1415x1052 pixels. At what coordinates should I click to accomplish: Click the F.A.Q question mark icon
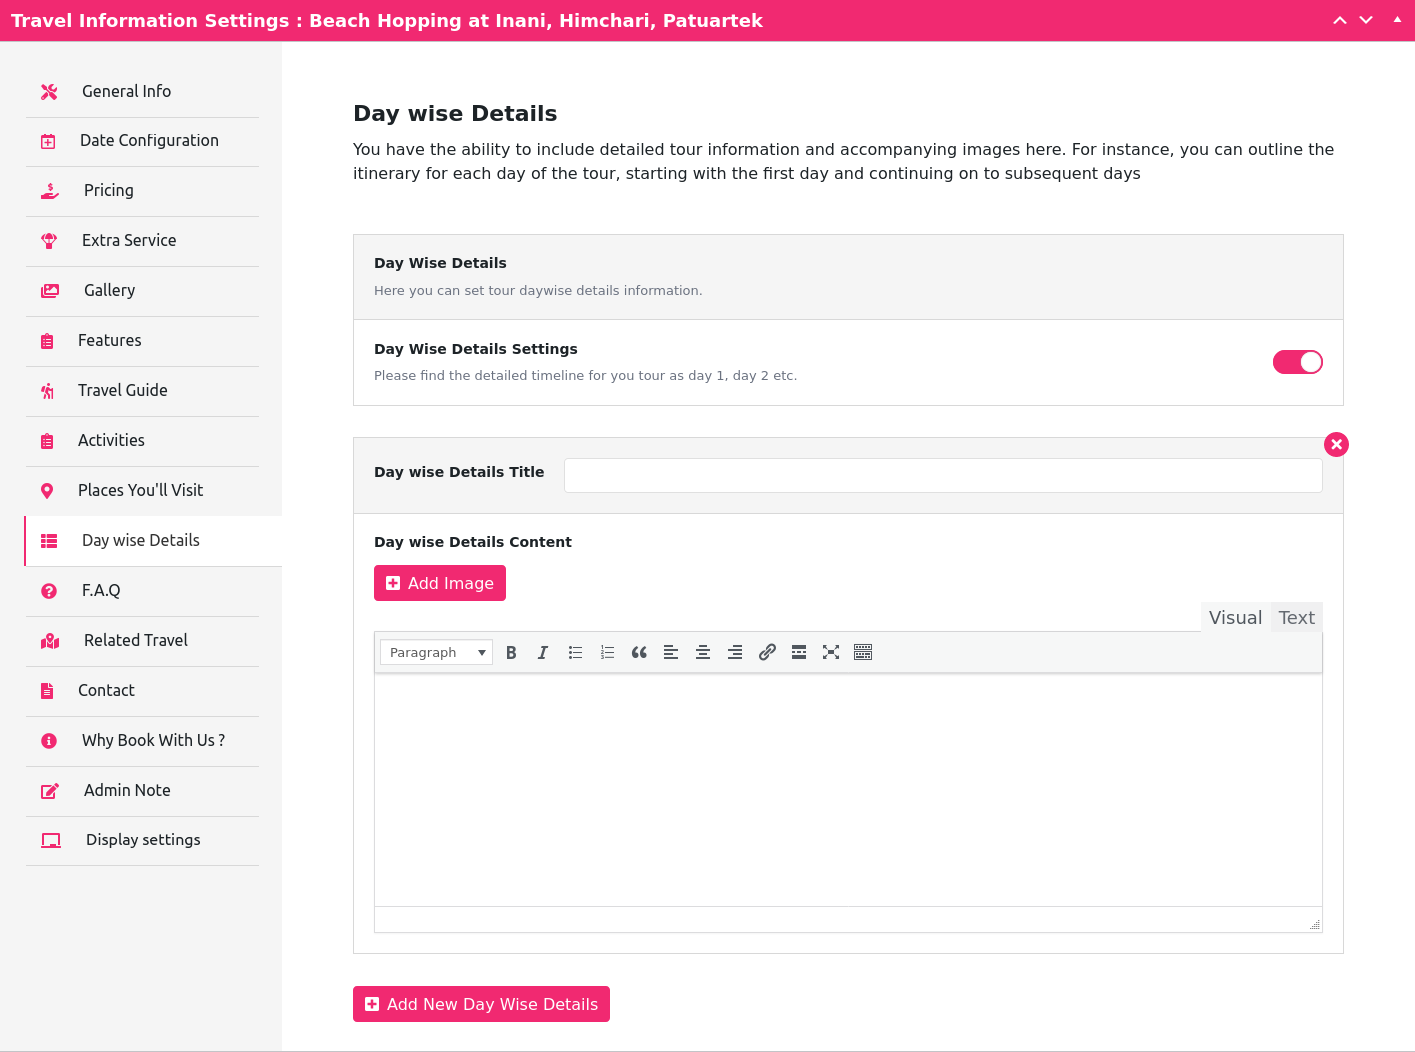pyautogui.click(x=49, y=591)
